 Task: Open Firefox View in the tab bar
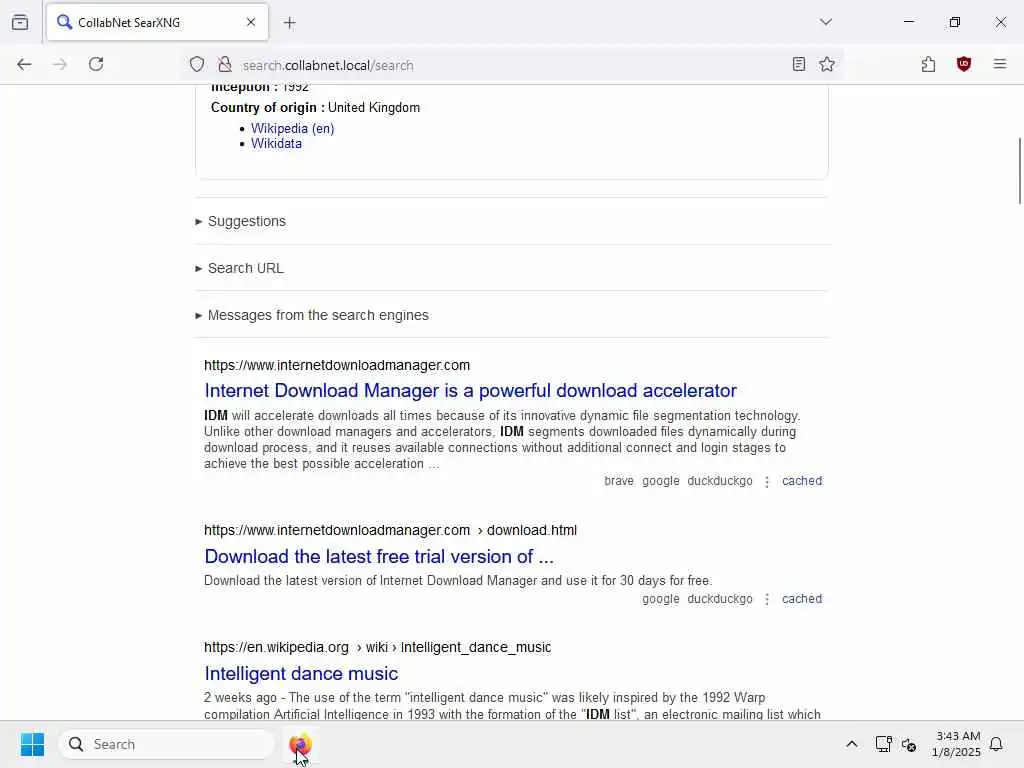click(x=20, y=22)
